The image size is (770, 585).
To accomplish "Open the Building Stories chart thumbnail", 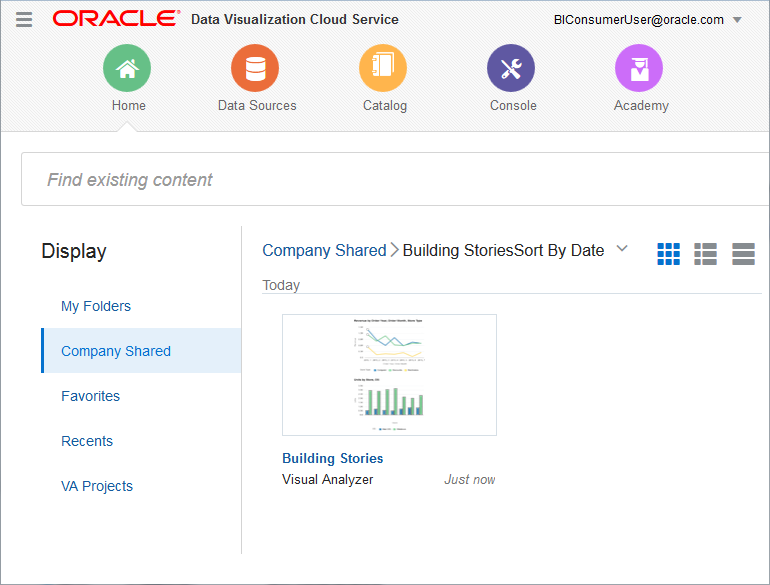I will [x=389, y=375].
